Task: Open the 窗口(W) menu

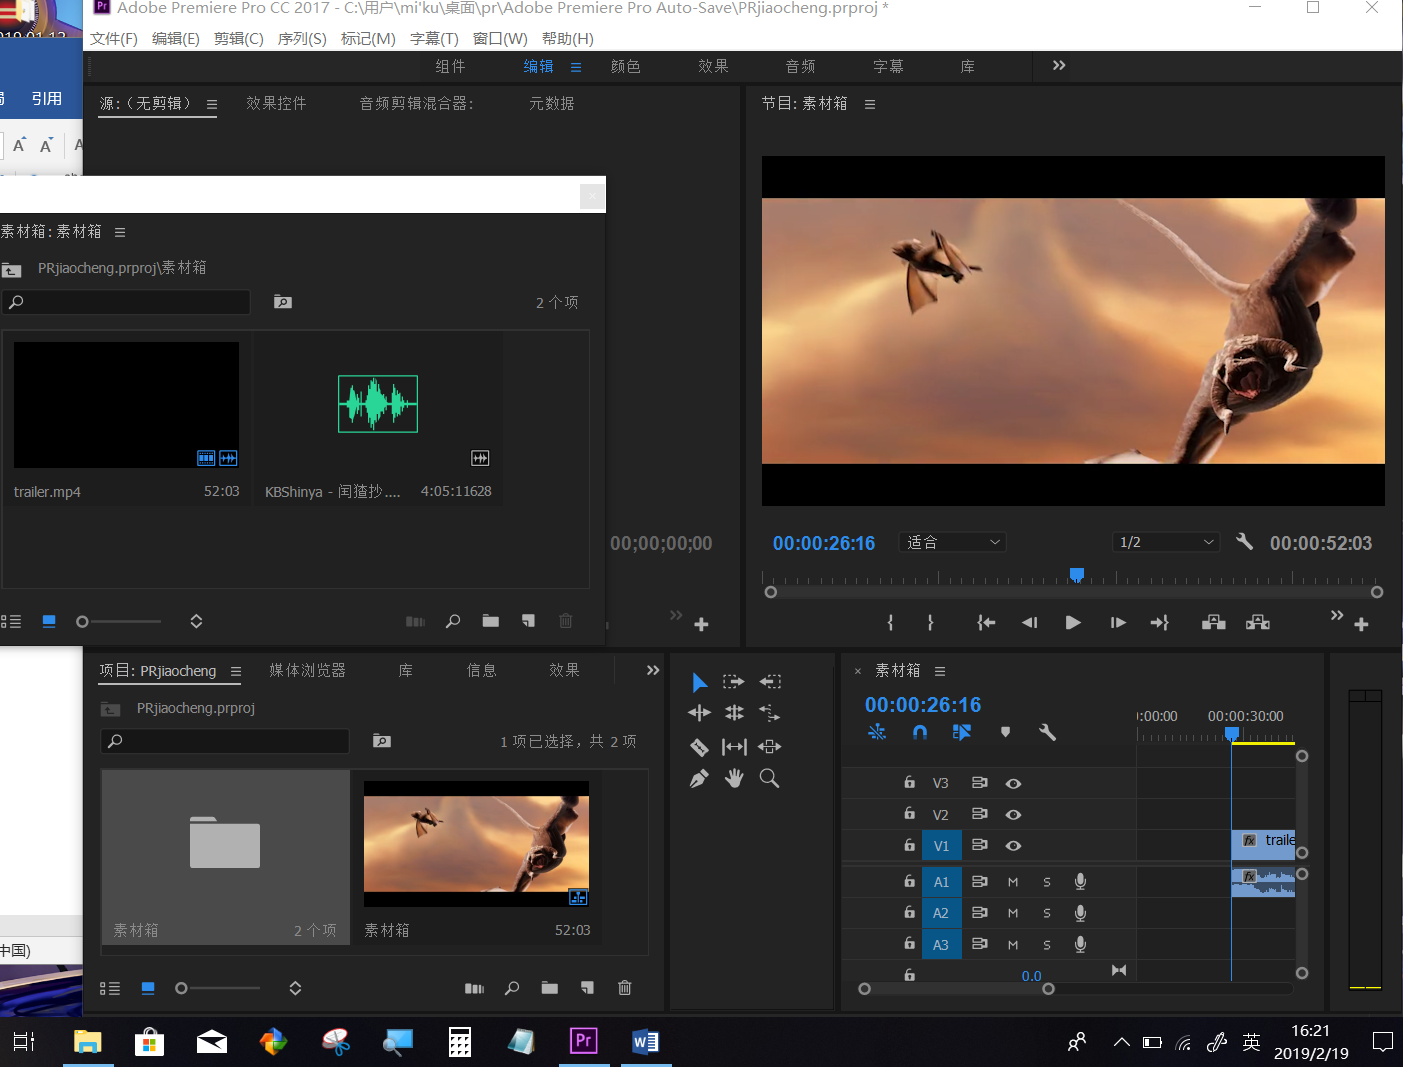Action: (500, 39)
